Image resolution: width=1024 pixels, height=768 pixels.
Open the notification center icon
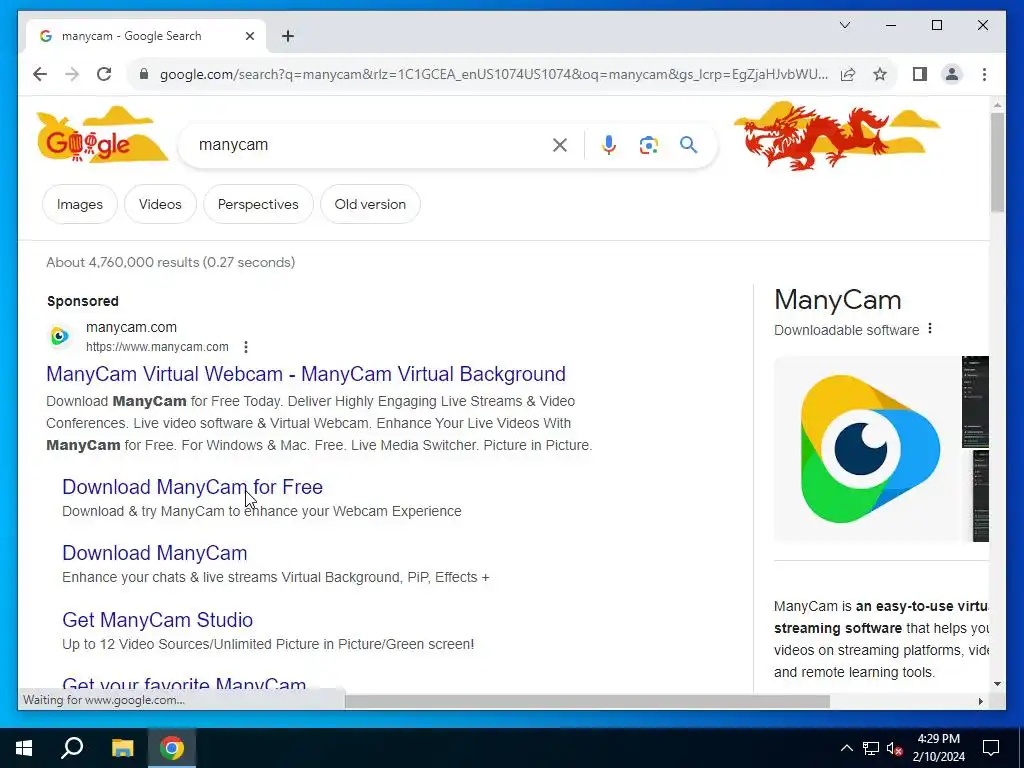point(991,748)
